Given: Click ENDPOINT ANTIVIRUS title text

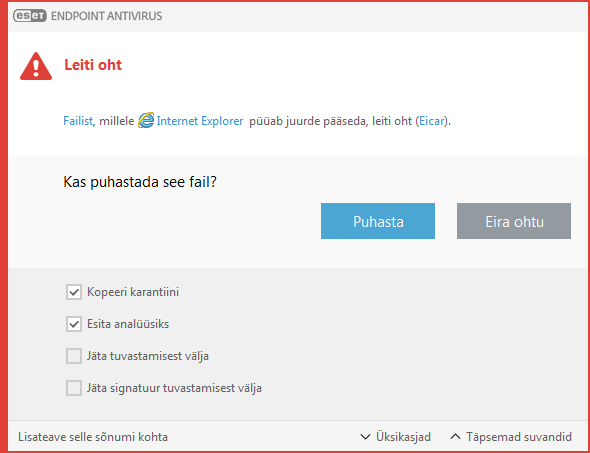Looking at the screenshot, I should coord(106,16).
